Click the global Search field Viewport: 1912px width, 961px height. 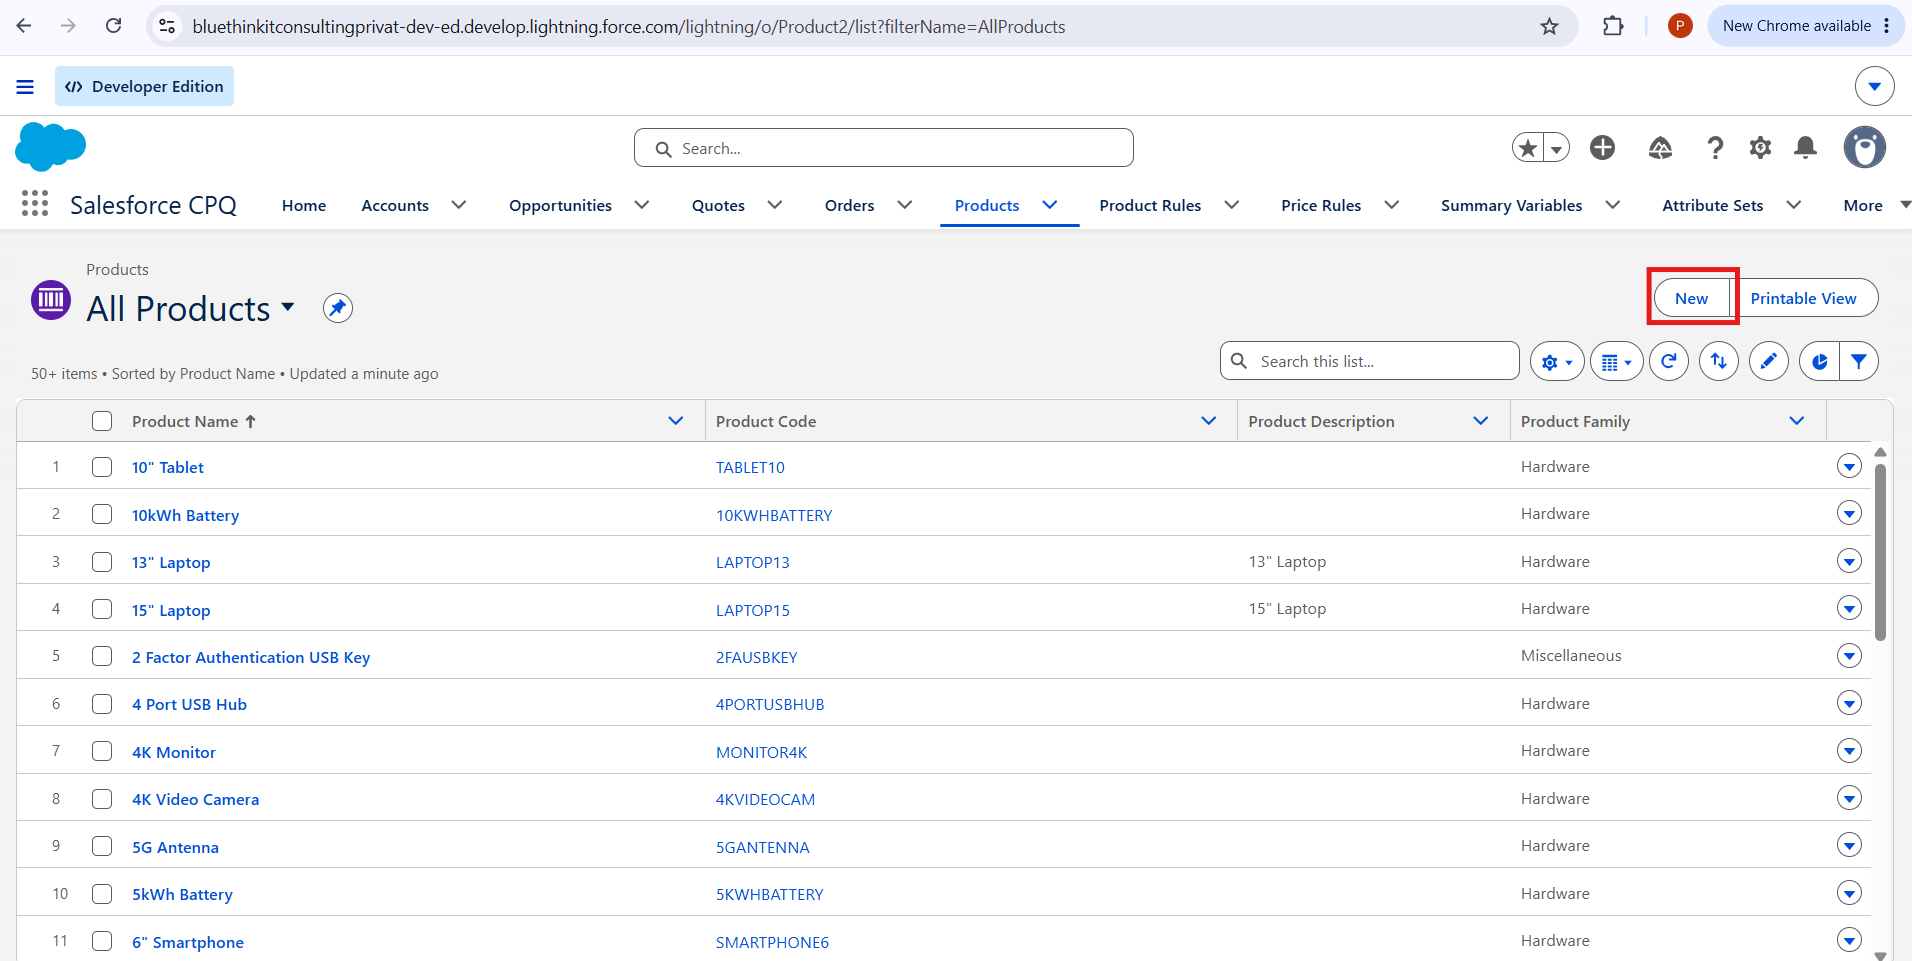tap(884, 148)
